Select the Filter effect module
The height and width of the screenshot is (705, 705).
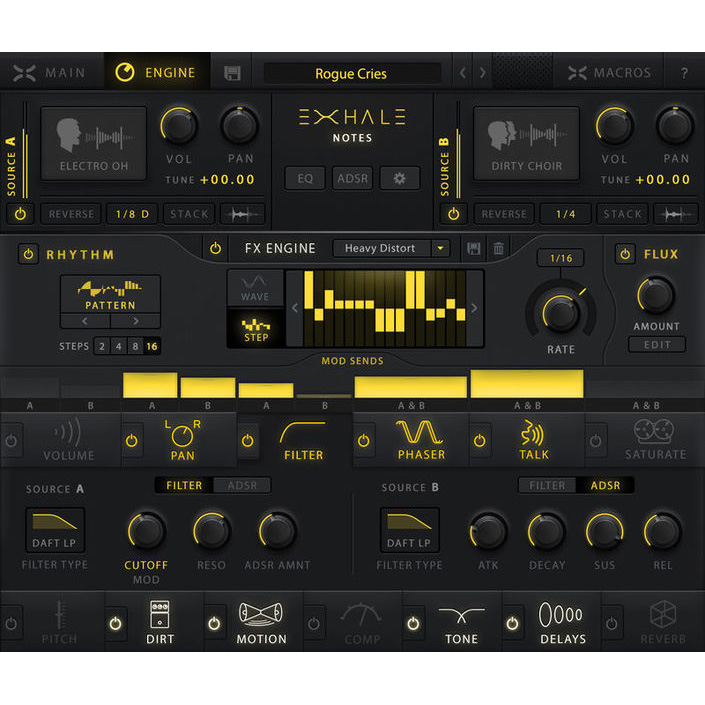[303, 441]
